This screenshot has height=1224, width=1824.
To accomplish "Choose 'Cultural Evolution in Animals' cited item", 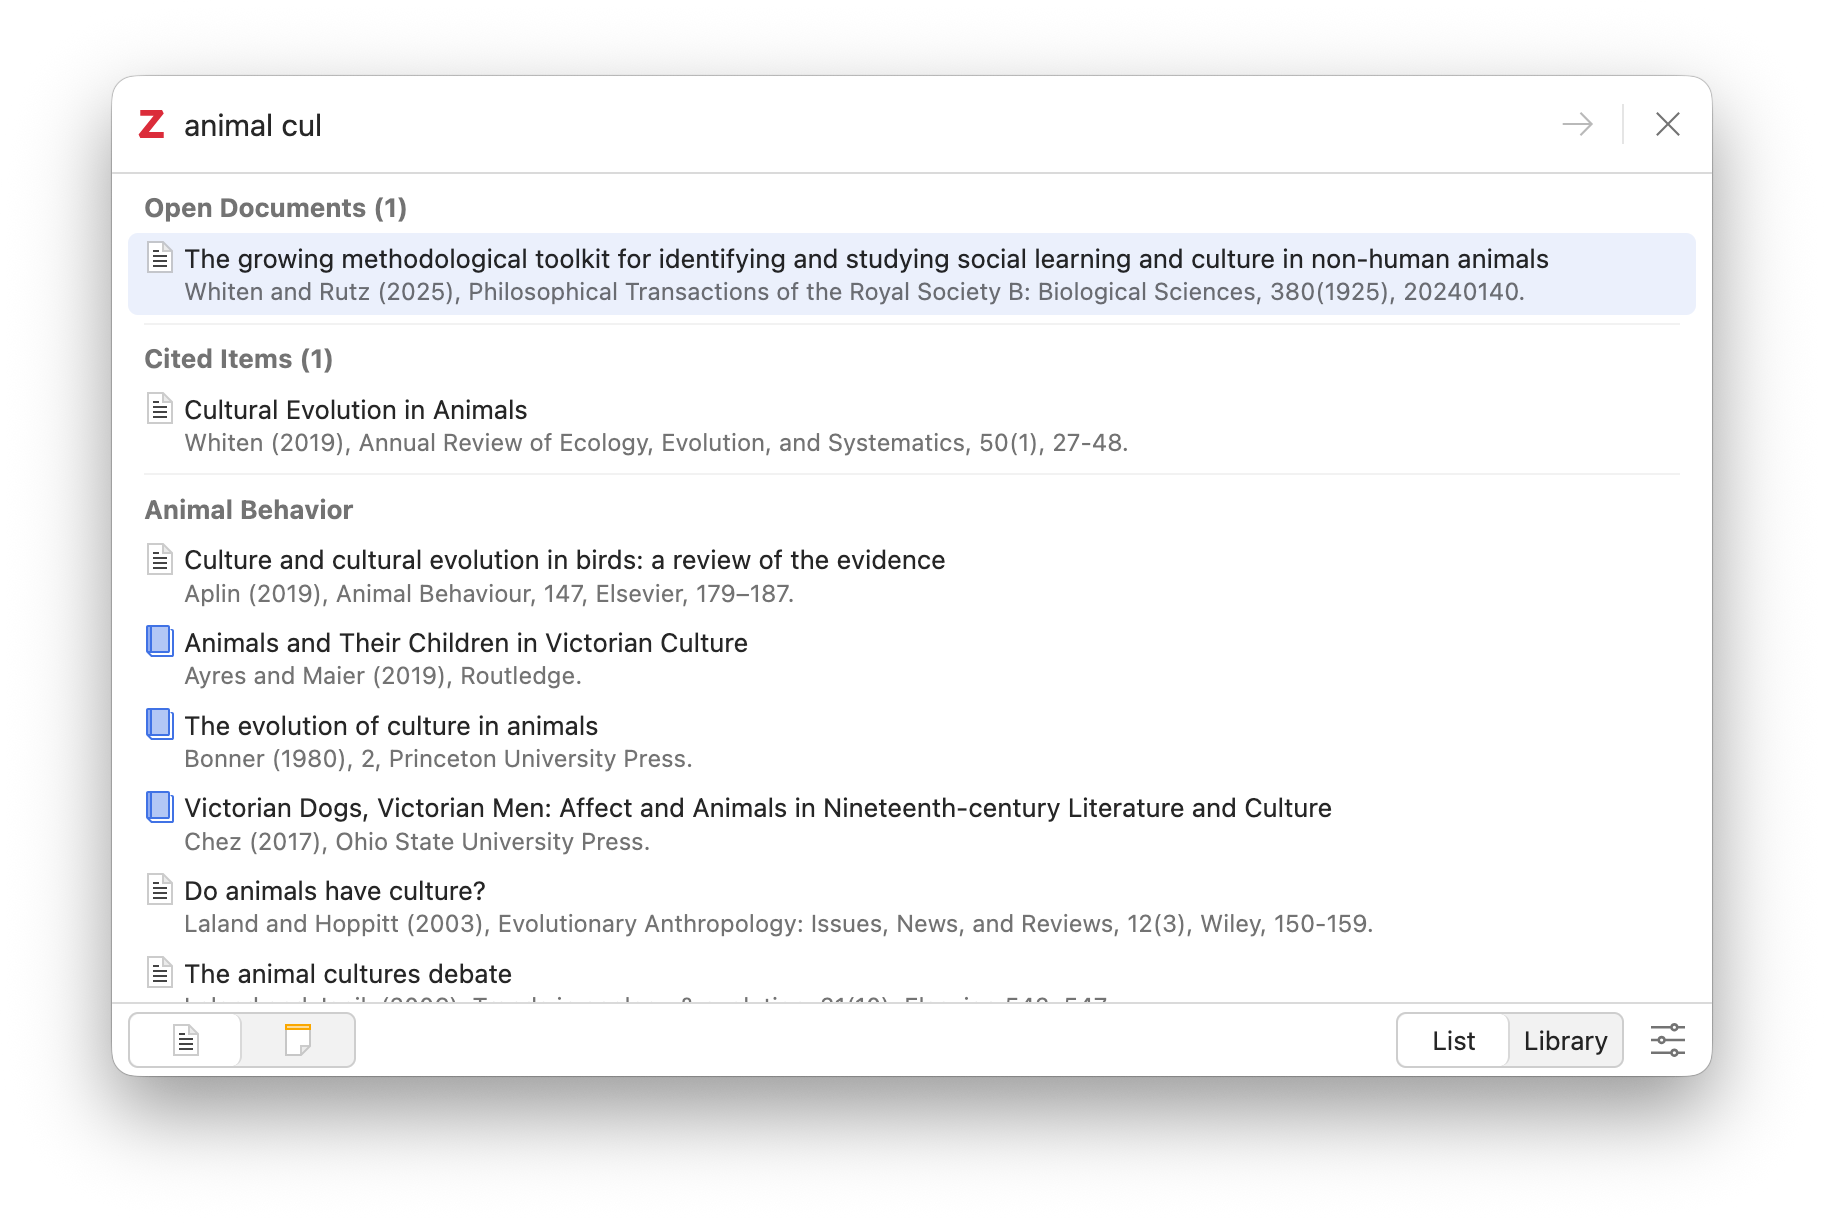I will [355, 410].
